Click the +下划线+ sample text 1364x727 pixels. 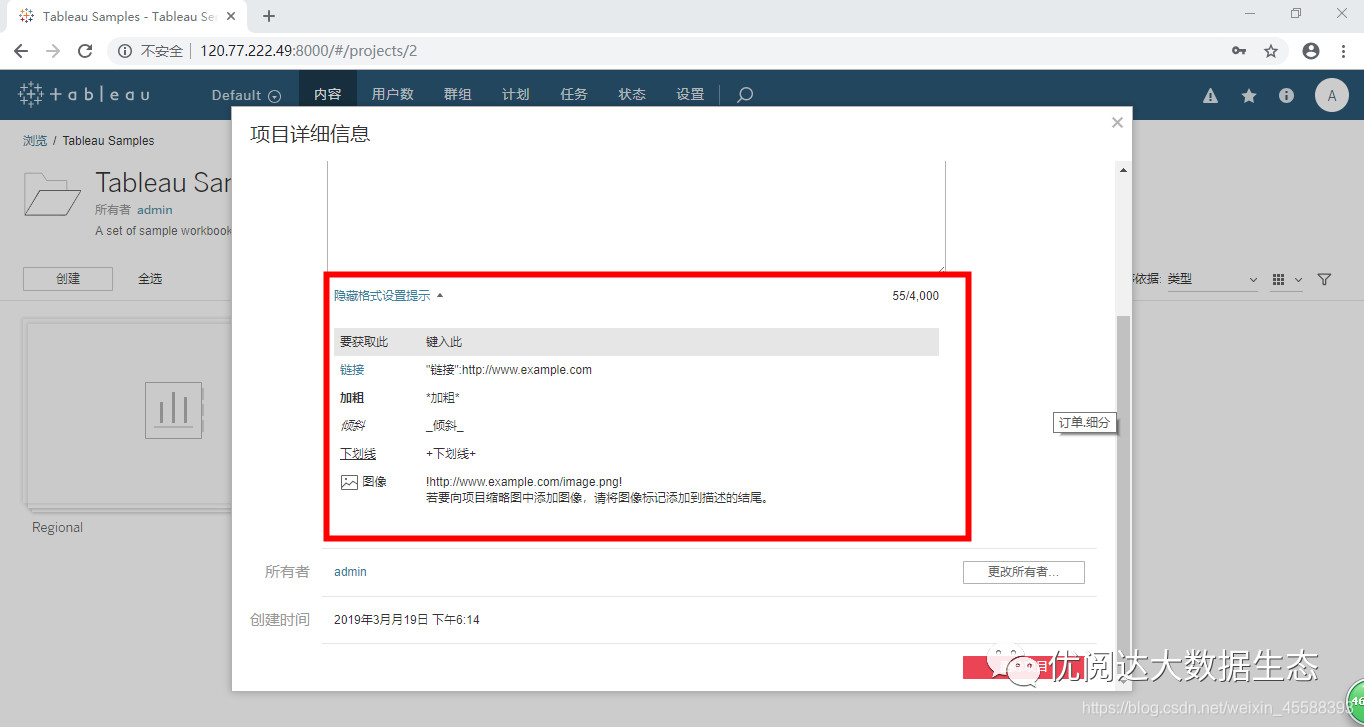coord(451,454)
